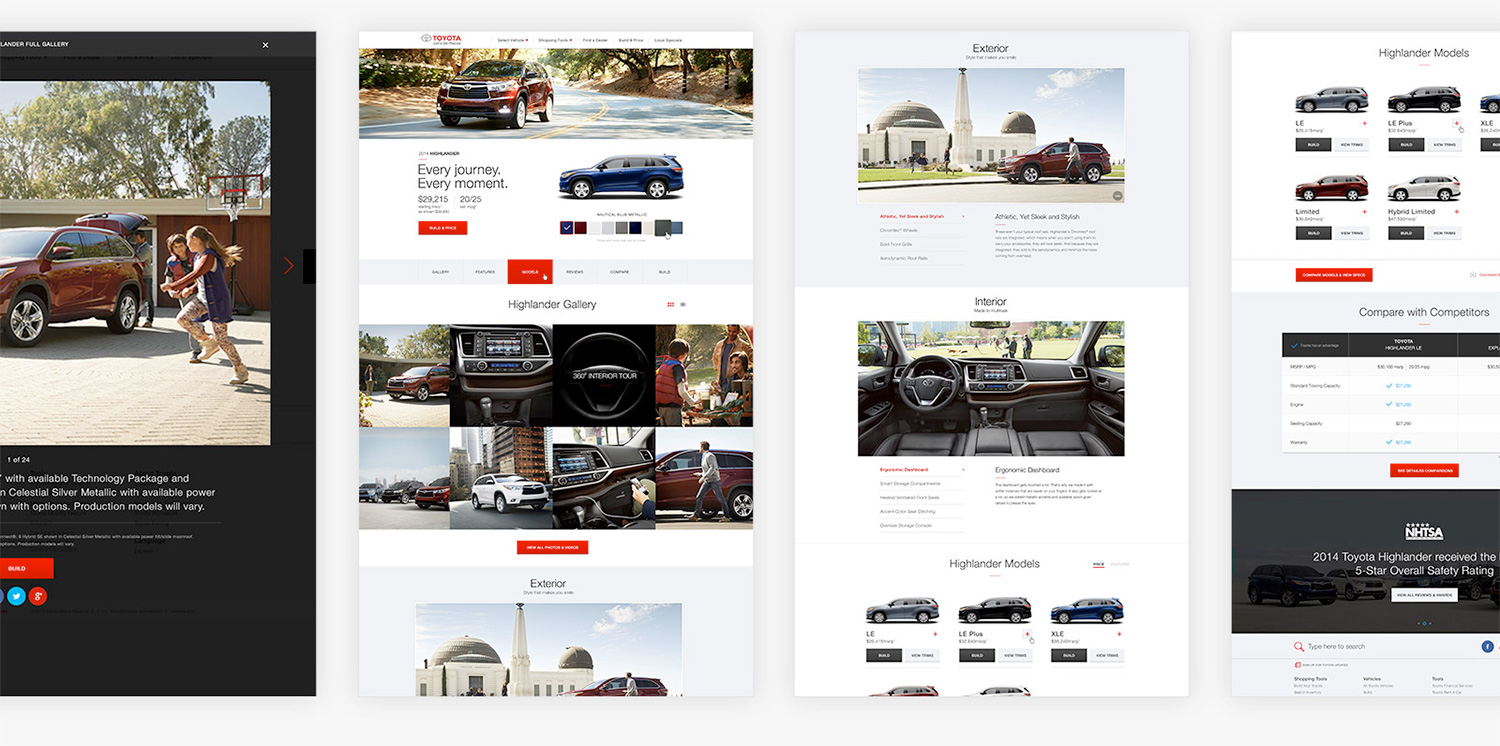Expand Aerodynamic Roof Rails item
Image resolution: width=1500 pixels, height=746 pixels.
(922, 258)
